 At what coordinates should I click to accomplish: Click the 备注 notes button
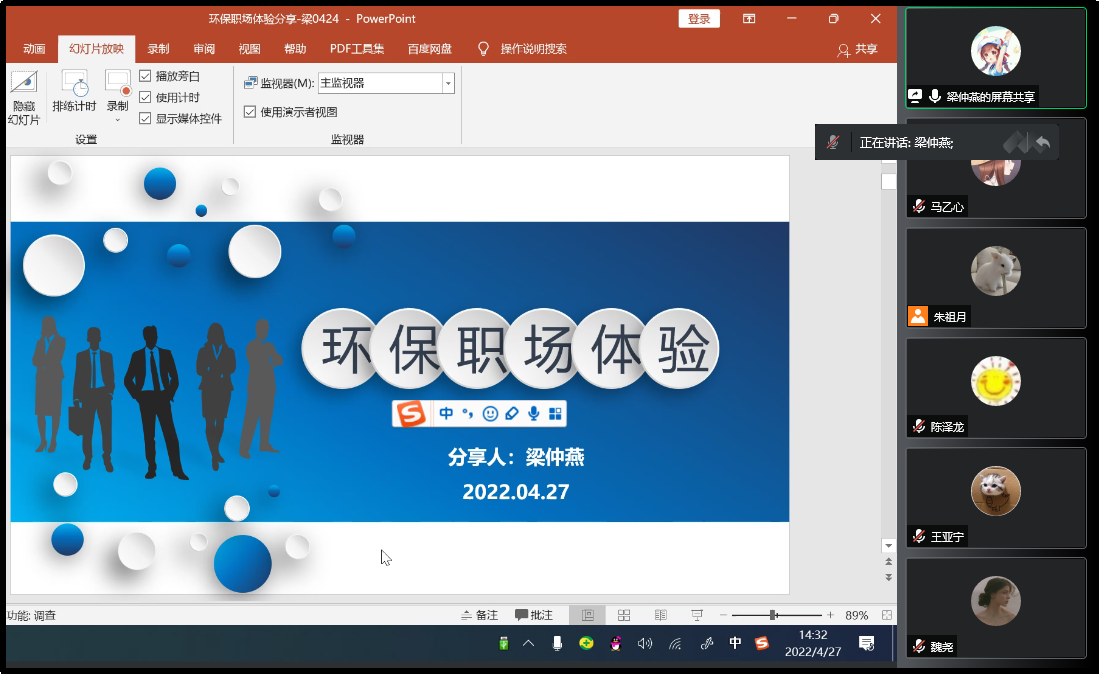click(479, 615)
